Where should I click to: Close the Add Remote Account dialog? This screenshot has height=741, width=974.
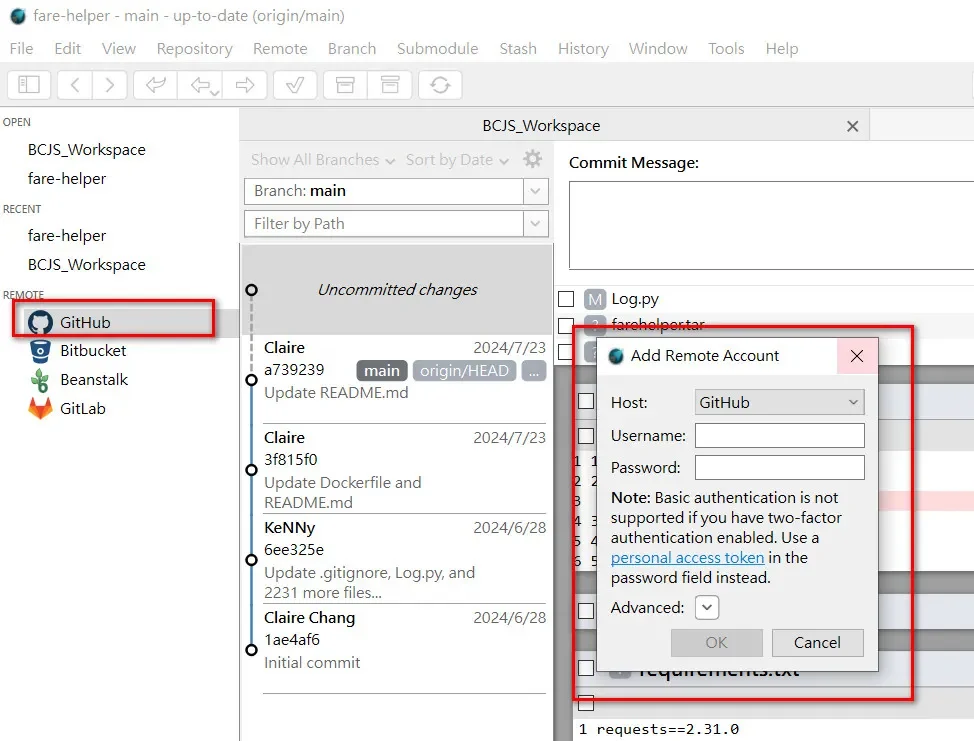point(857,356)
